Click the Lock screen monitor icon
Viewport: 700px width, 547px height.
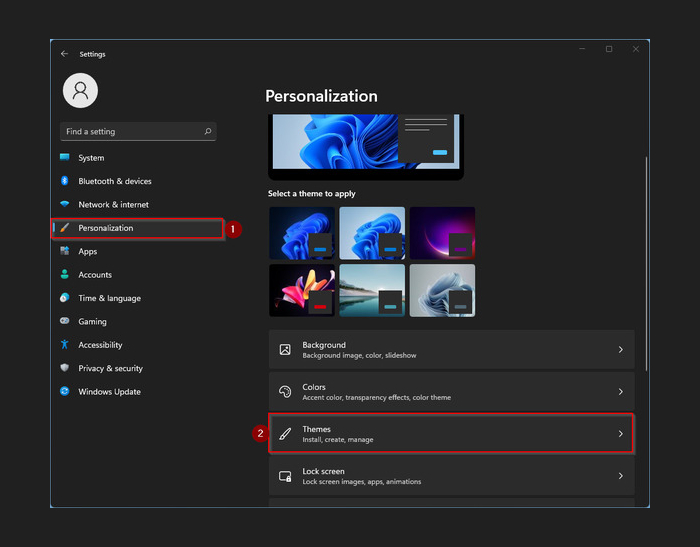click(285, 476)
